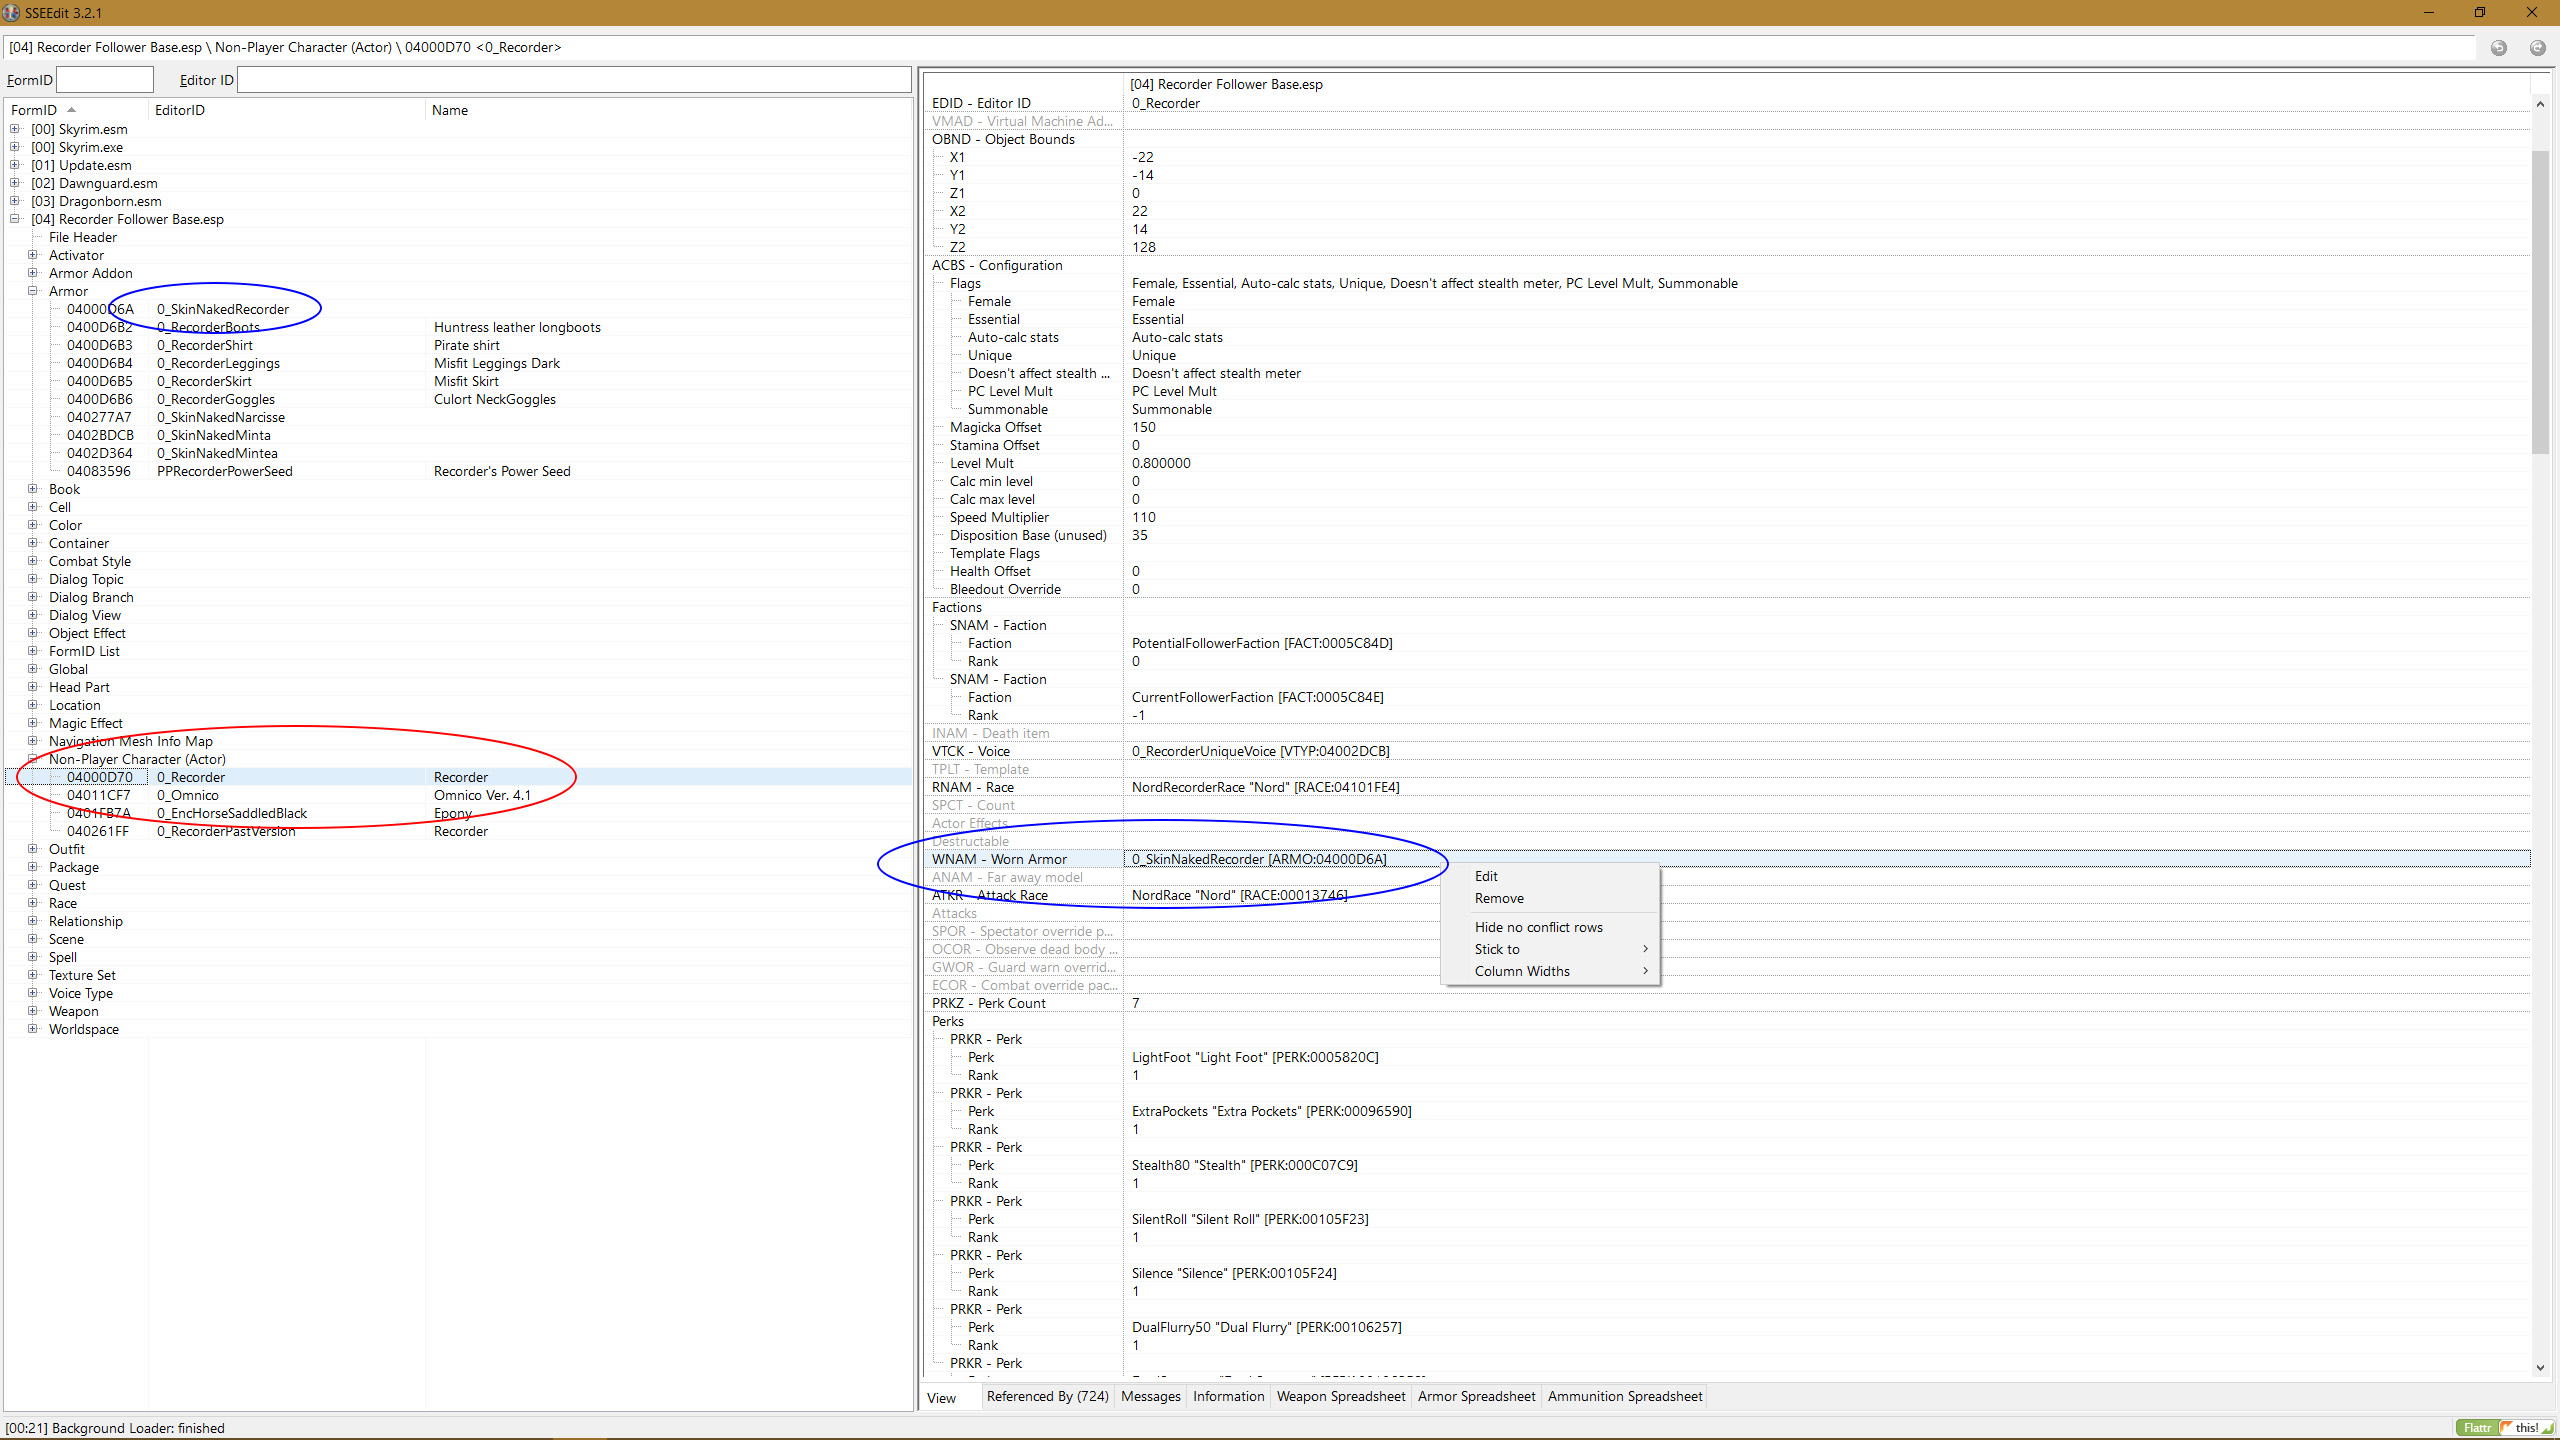Collapse the Armor group
The image size is (2560, 1440).
pyautogui.click(x=33, y=291)
